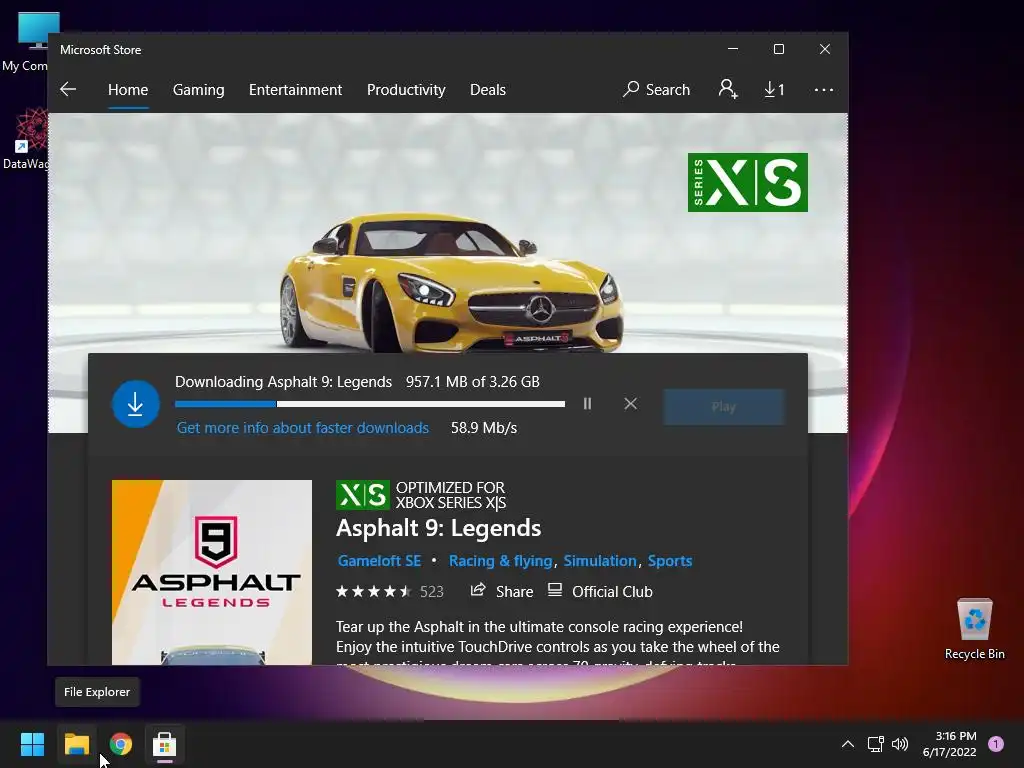
Task: Click the Asphalt 9: Legends title
Action: pos(438,528)
